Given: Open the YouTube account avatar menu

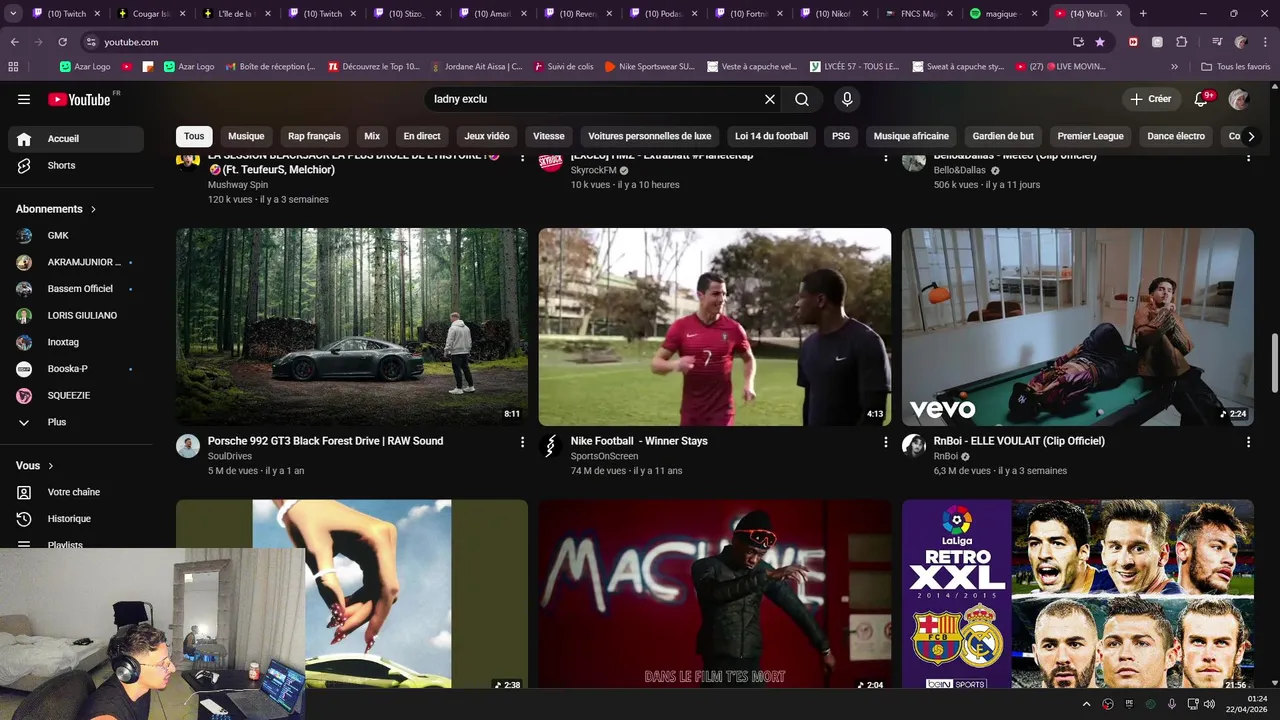Looking at the screenshot, I should point(1239,99).
